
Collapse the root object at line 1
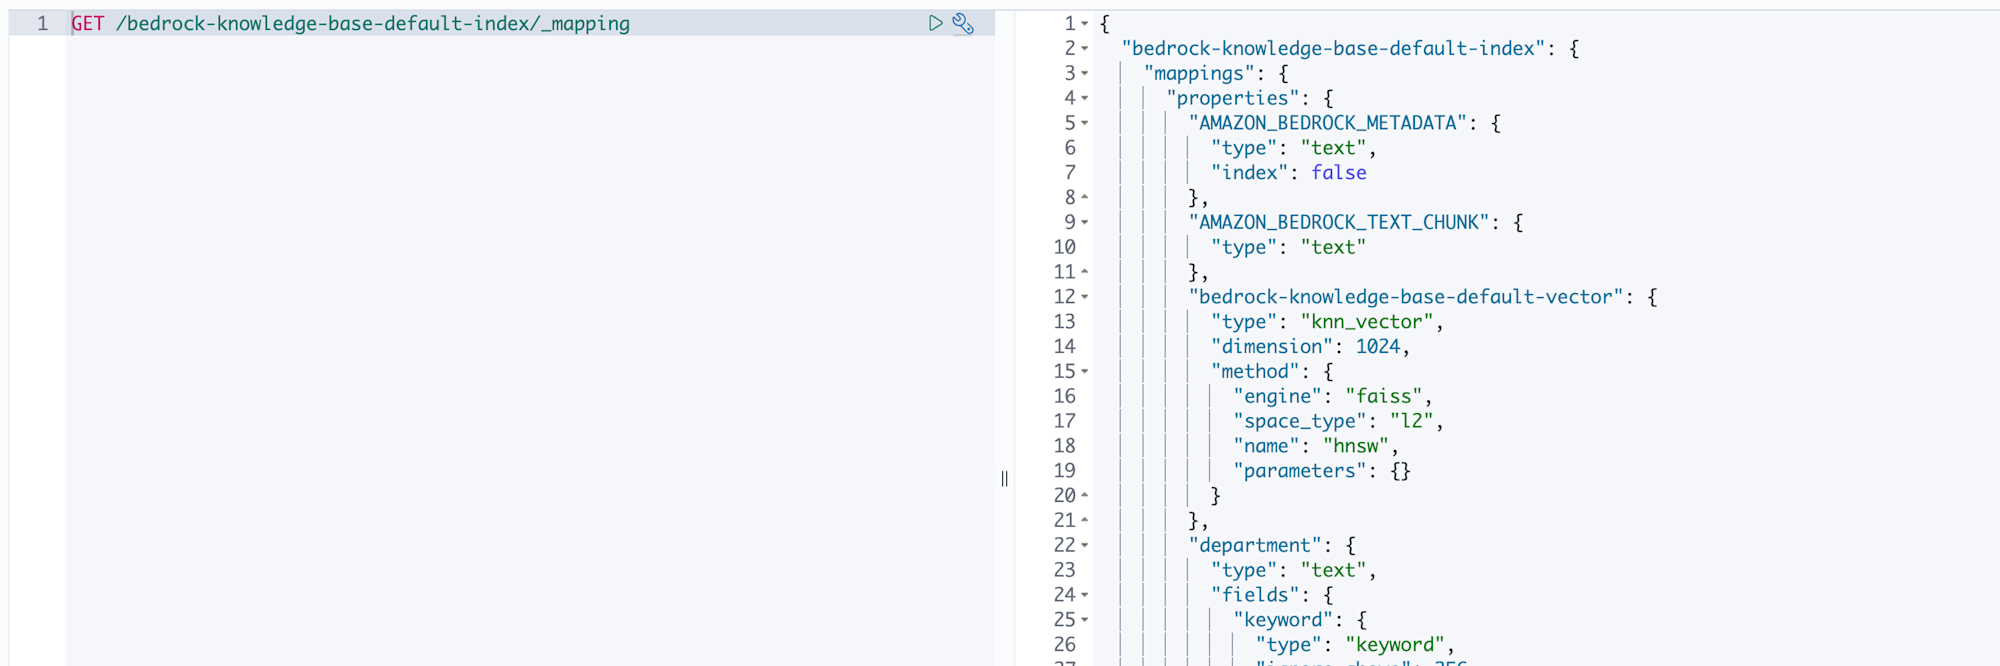coord(1085,24)
